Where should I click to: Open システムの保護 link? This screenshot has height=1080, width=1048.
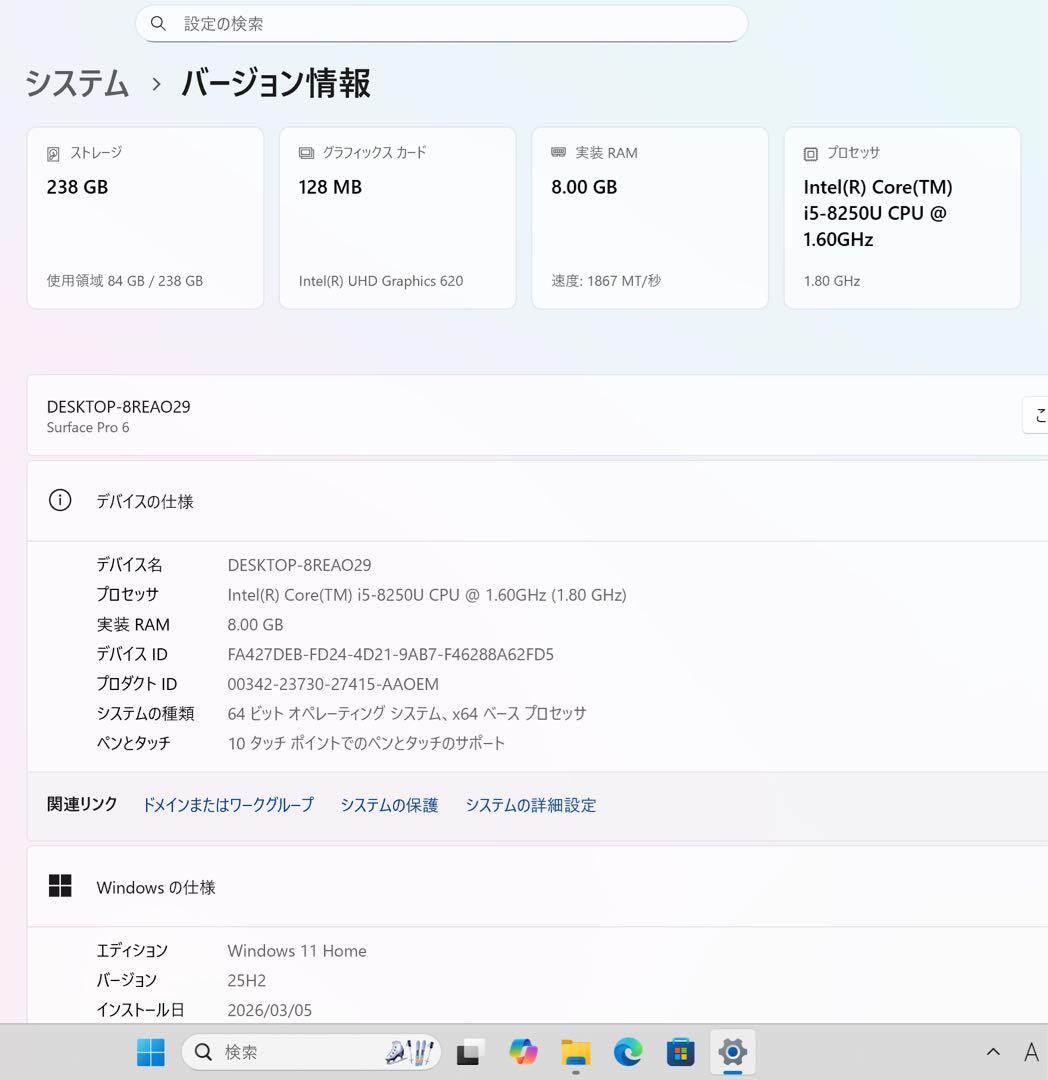[x=389, y=804]
